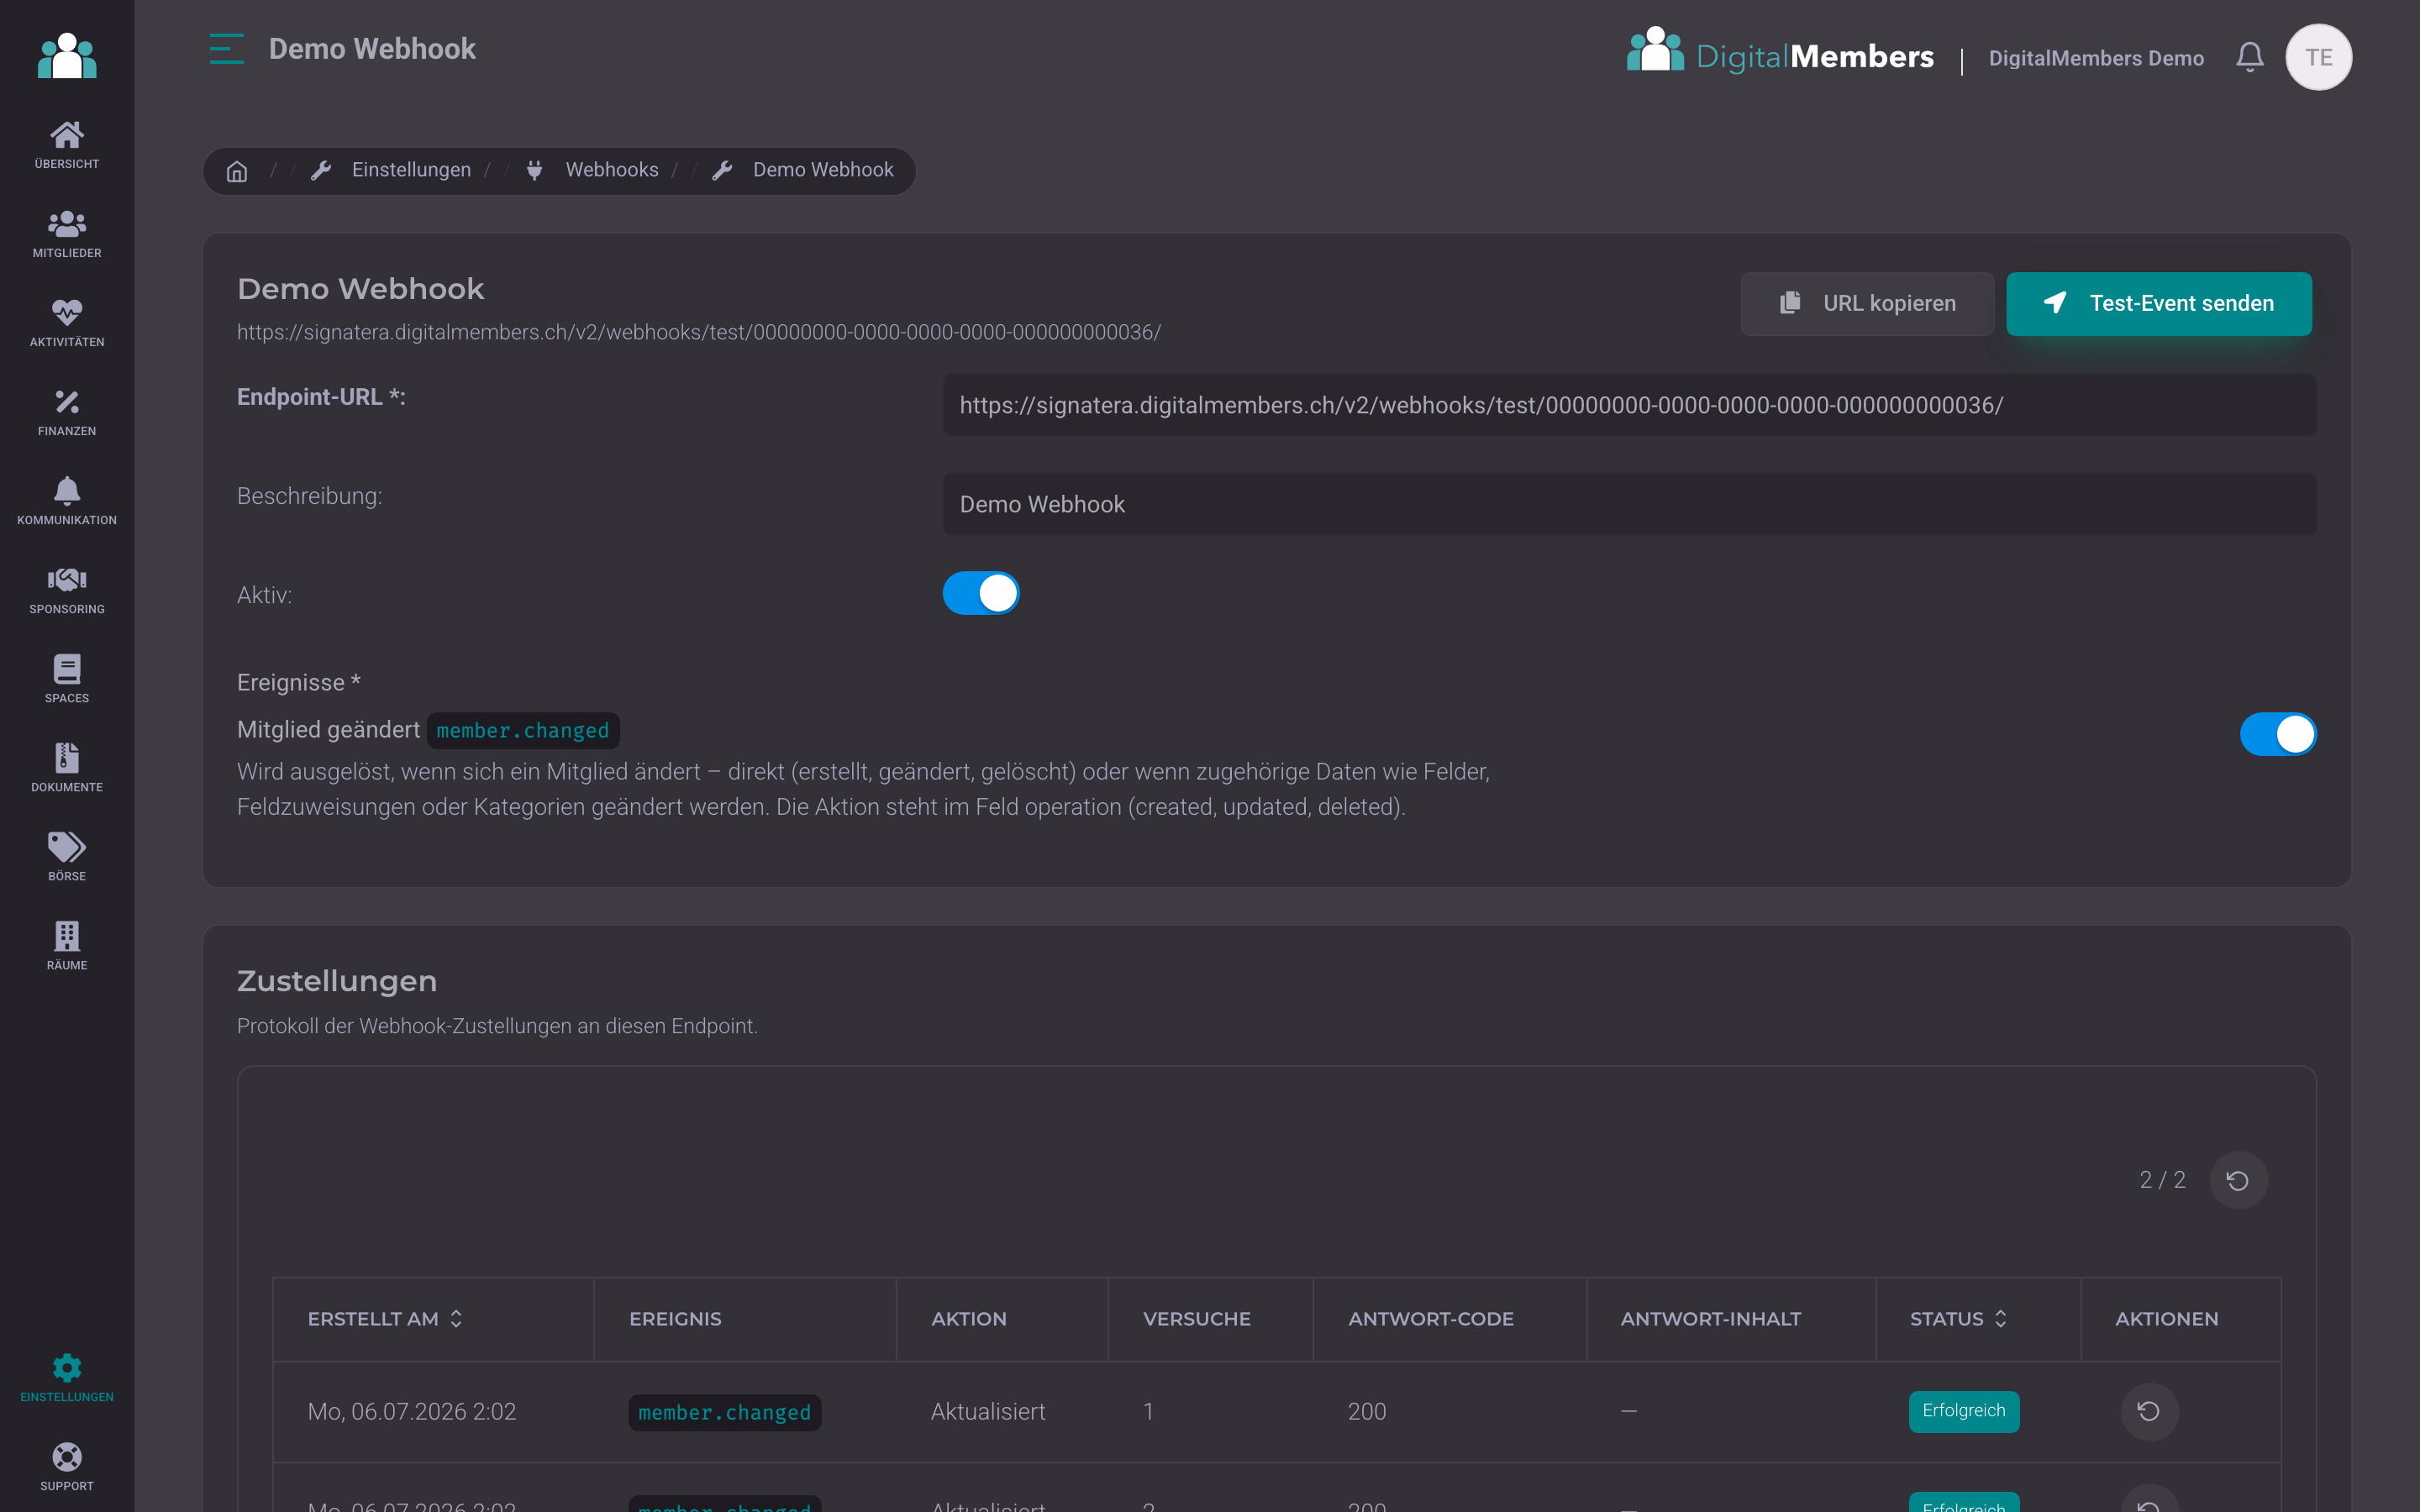
Task: Click the Antwort-Code column header
Action: [1431, 1319]
